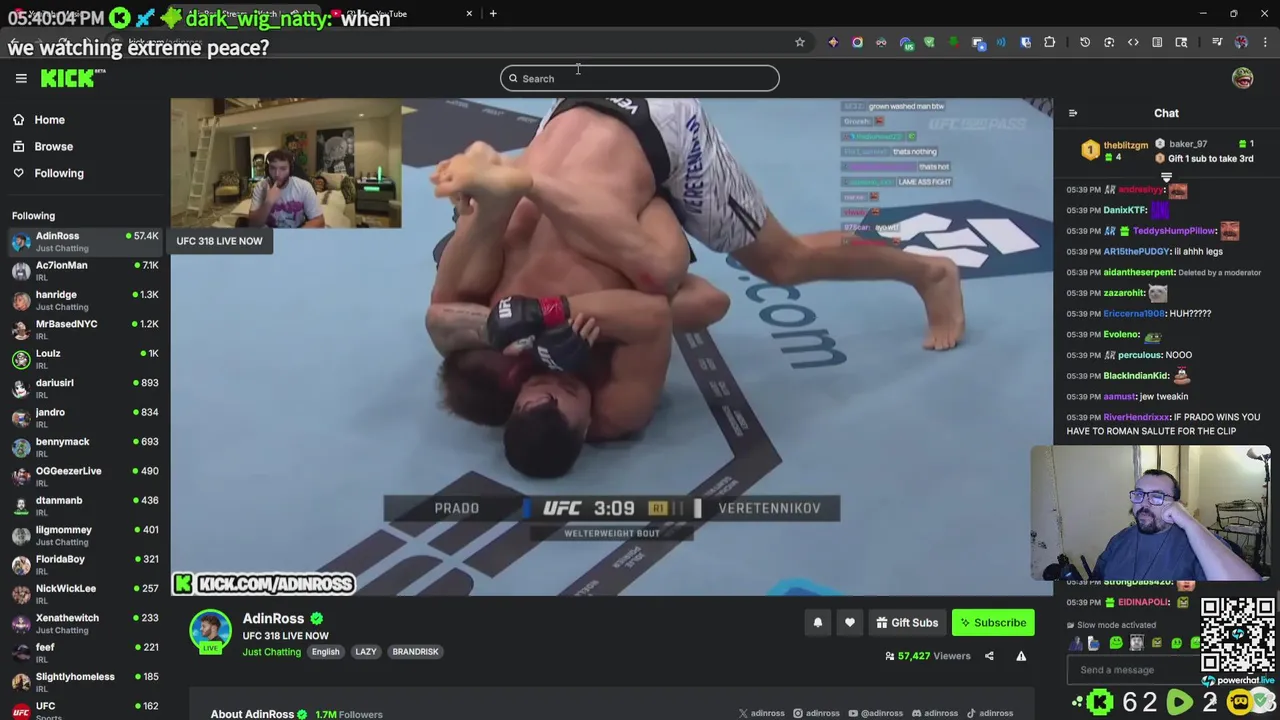
Task: Click theblitzgm on gift leaderboard
Action: [x=1126, y=145]
